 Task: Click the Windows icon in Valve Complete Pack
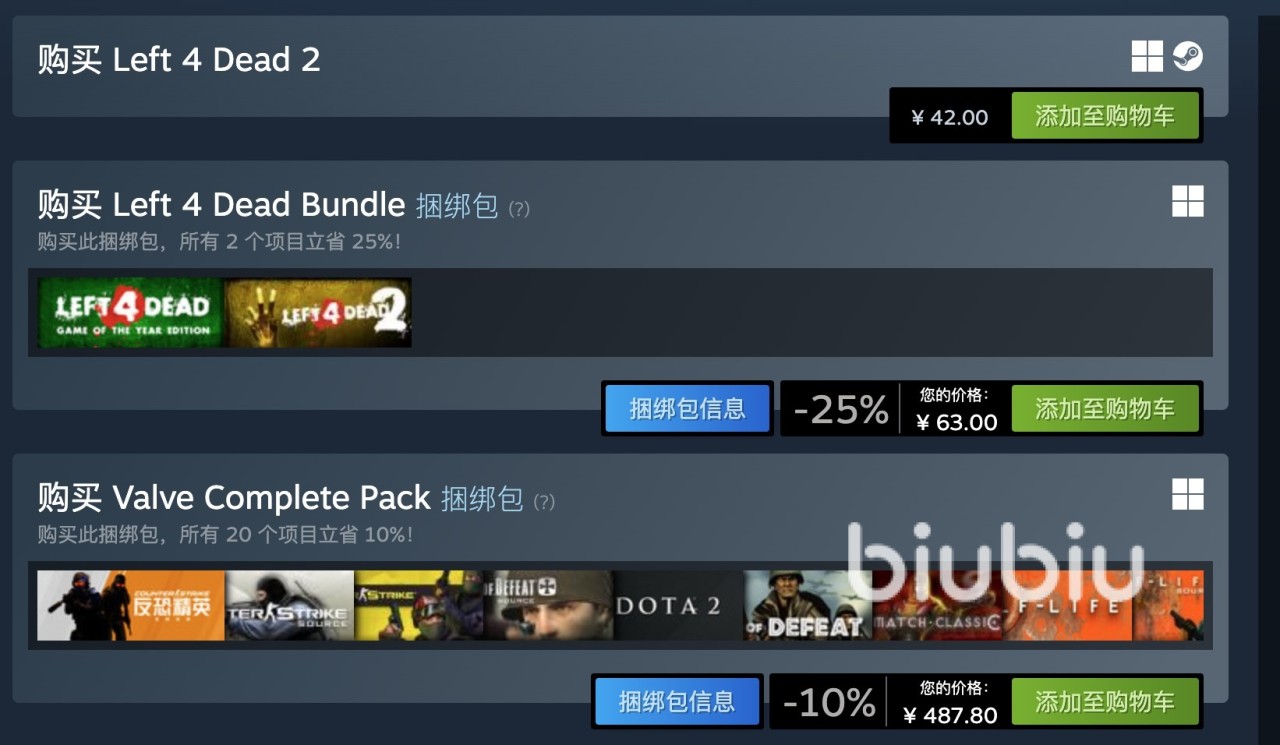pyautogui.click(x=1188, y=493)
